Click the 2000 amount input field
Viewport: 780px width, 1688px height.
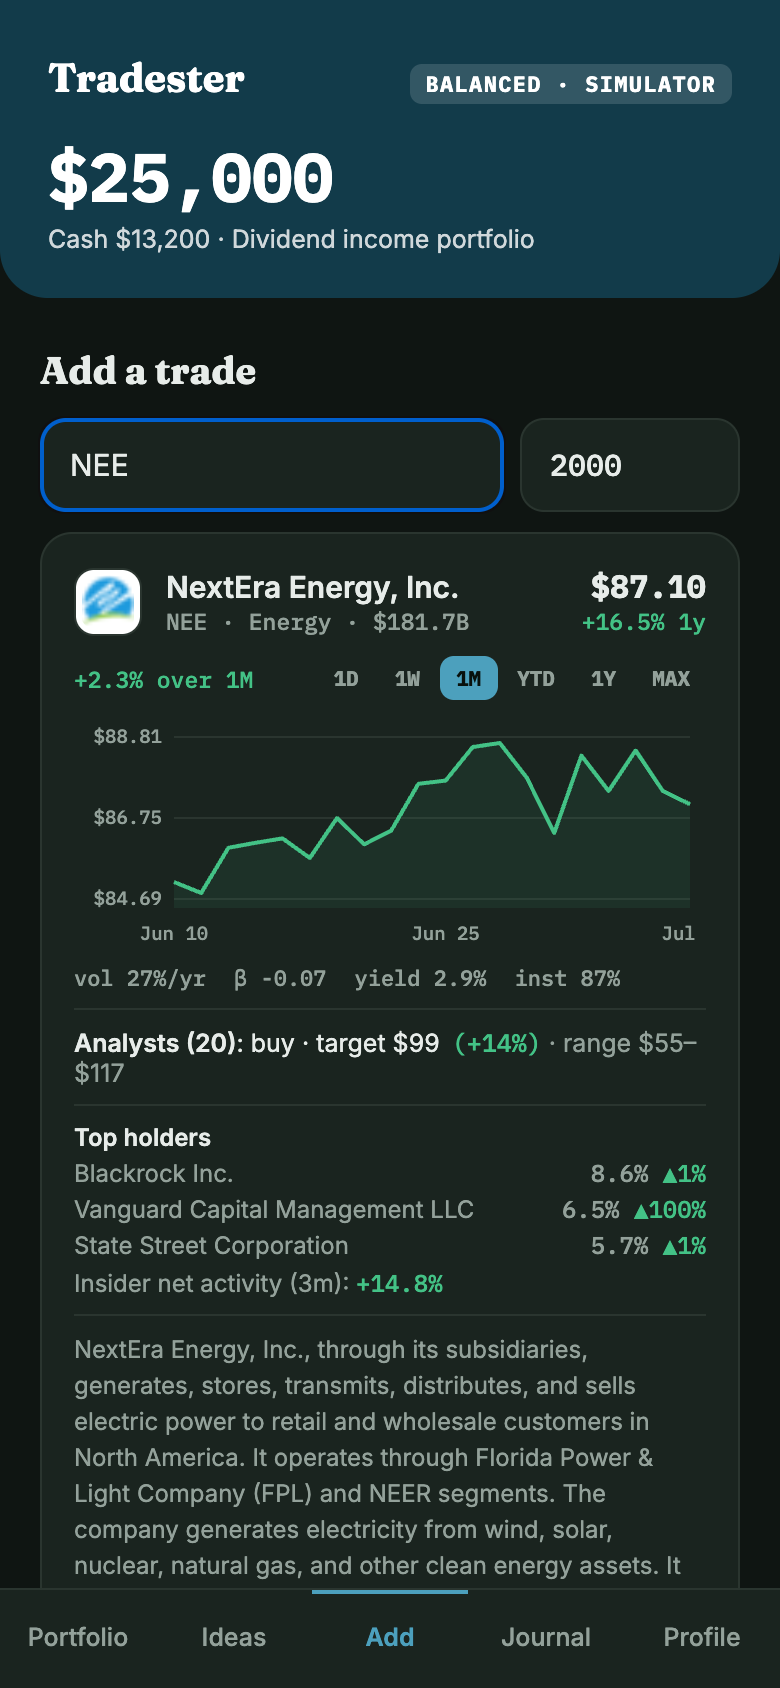point(630,465)
